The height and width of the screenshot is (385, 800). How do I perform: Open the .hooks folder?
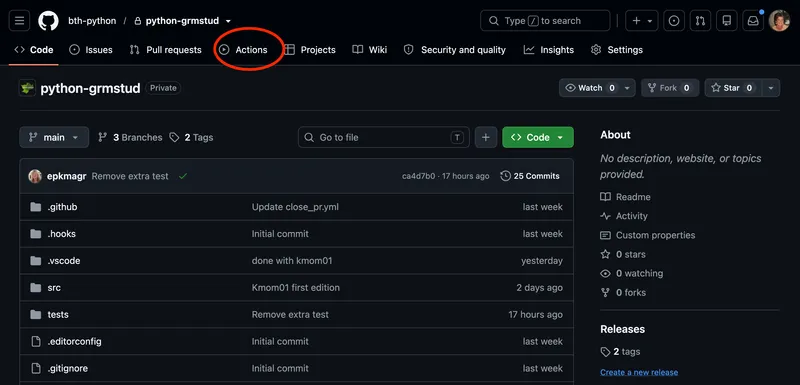pyautogui.click(x=62, y=234)
